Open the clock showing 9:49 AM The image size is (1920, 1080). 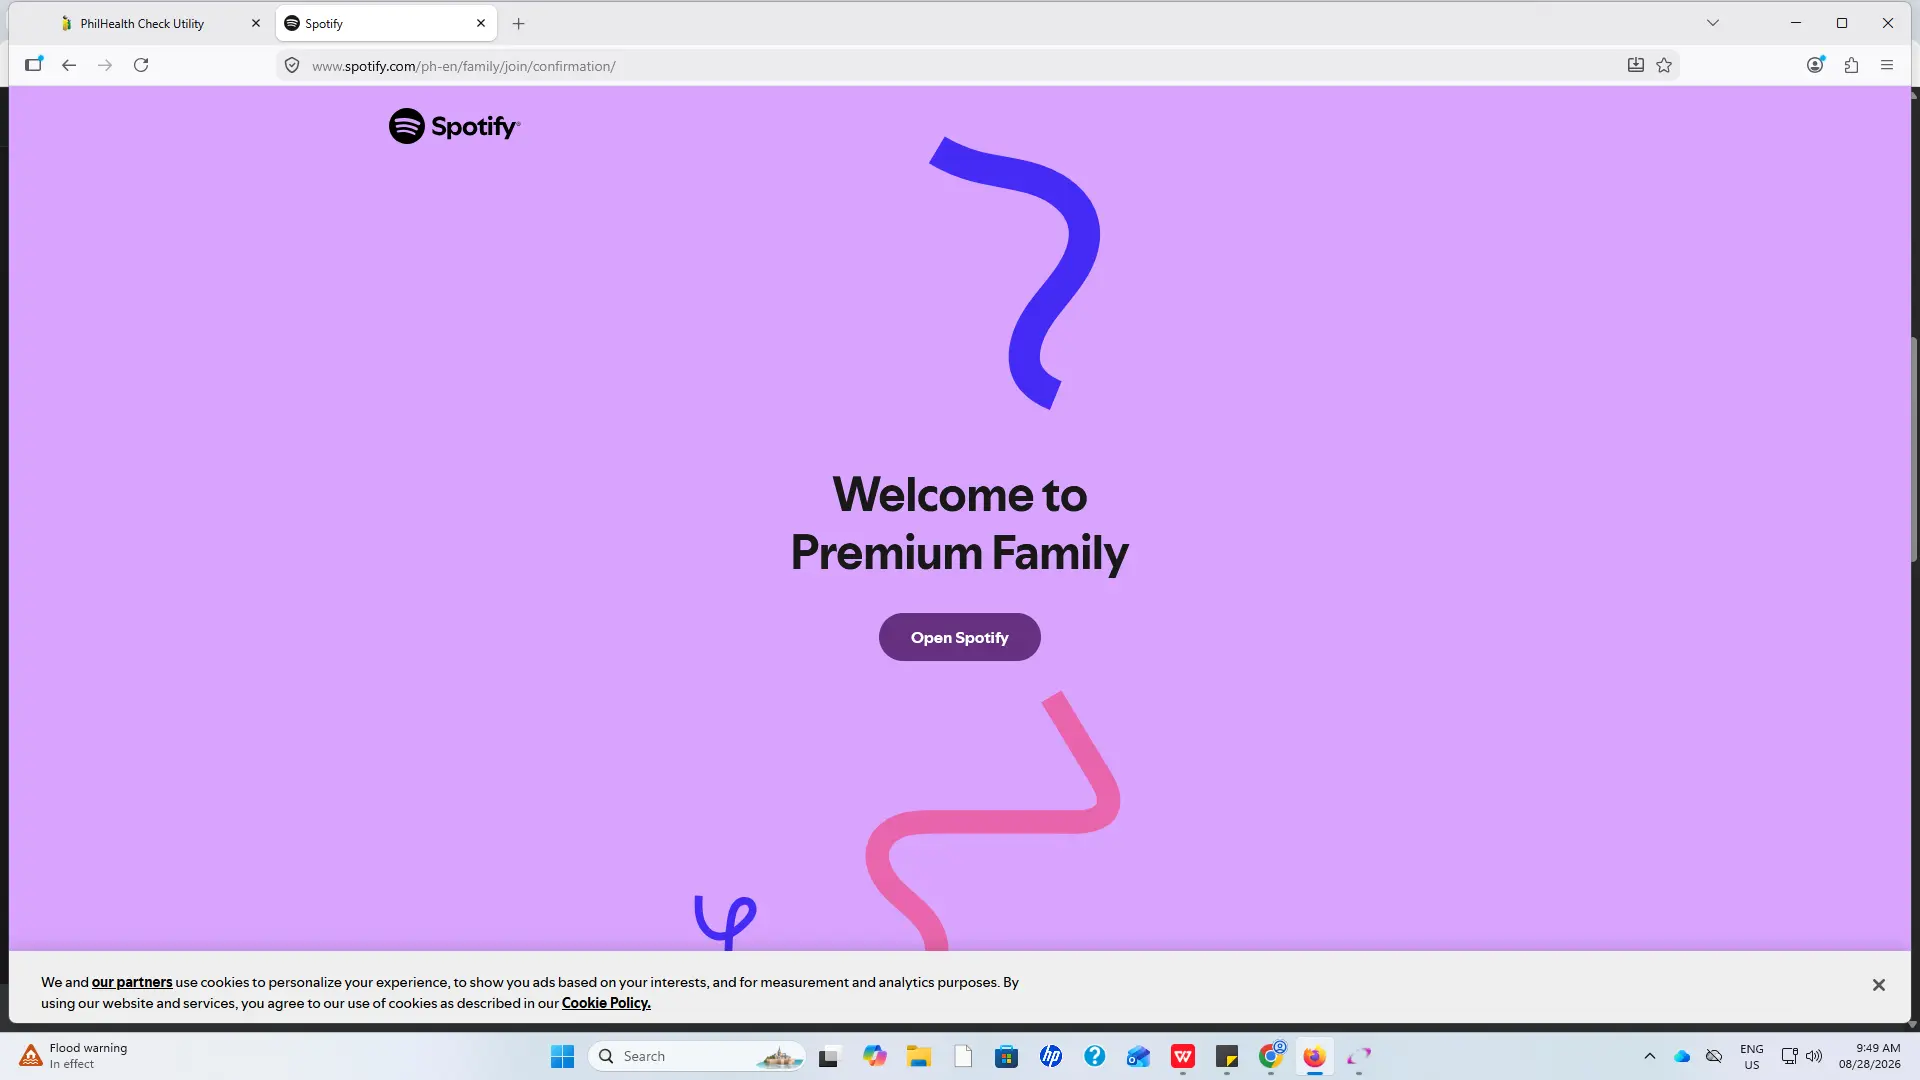coord(1869,1056)
